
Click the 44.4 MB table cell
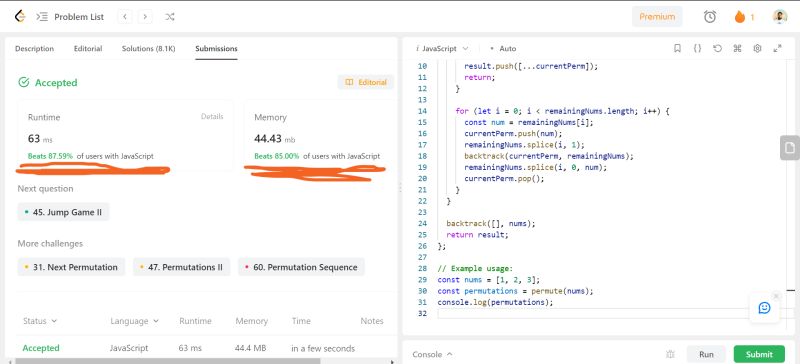click(x=250, y=348)
